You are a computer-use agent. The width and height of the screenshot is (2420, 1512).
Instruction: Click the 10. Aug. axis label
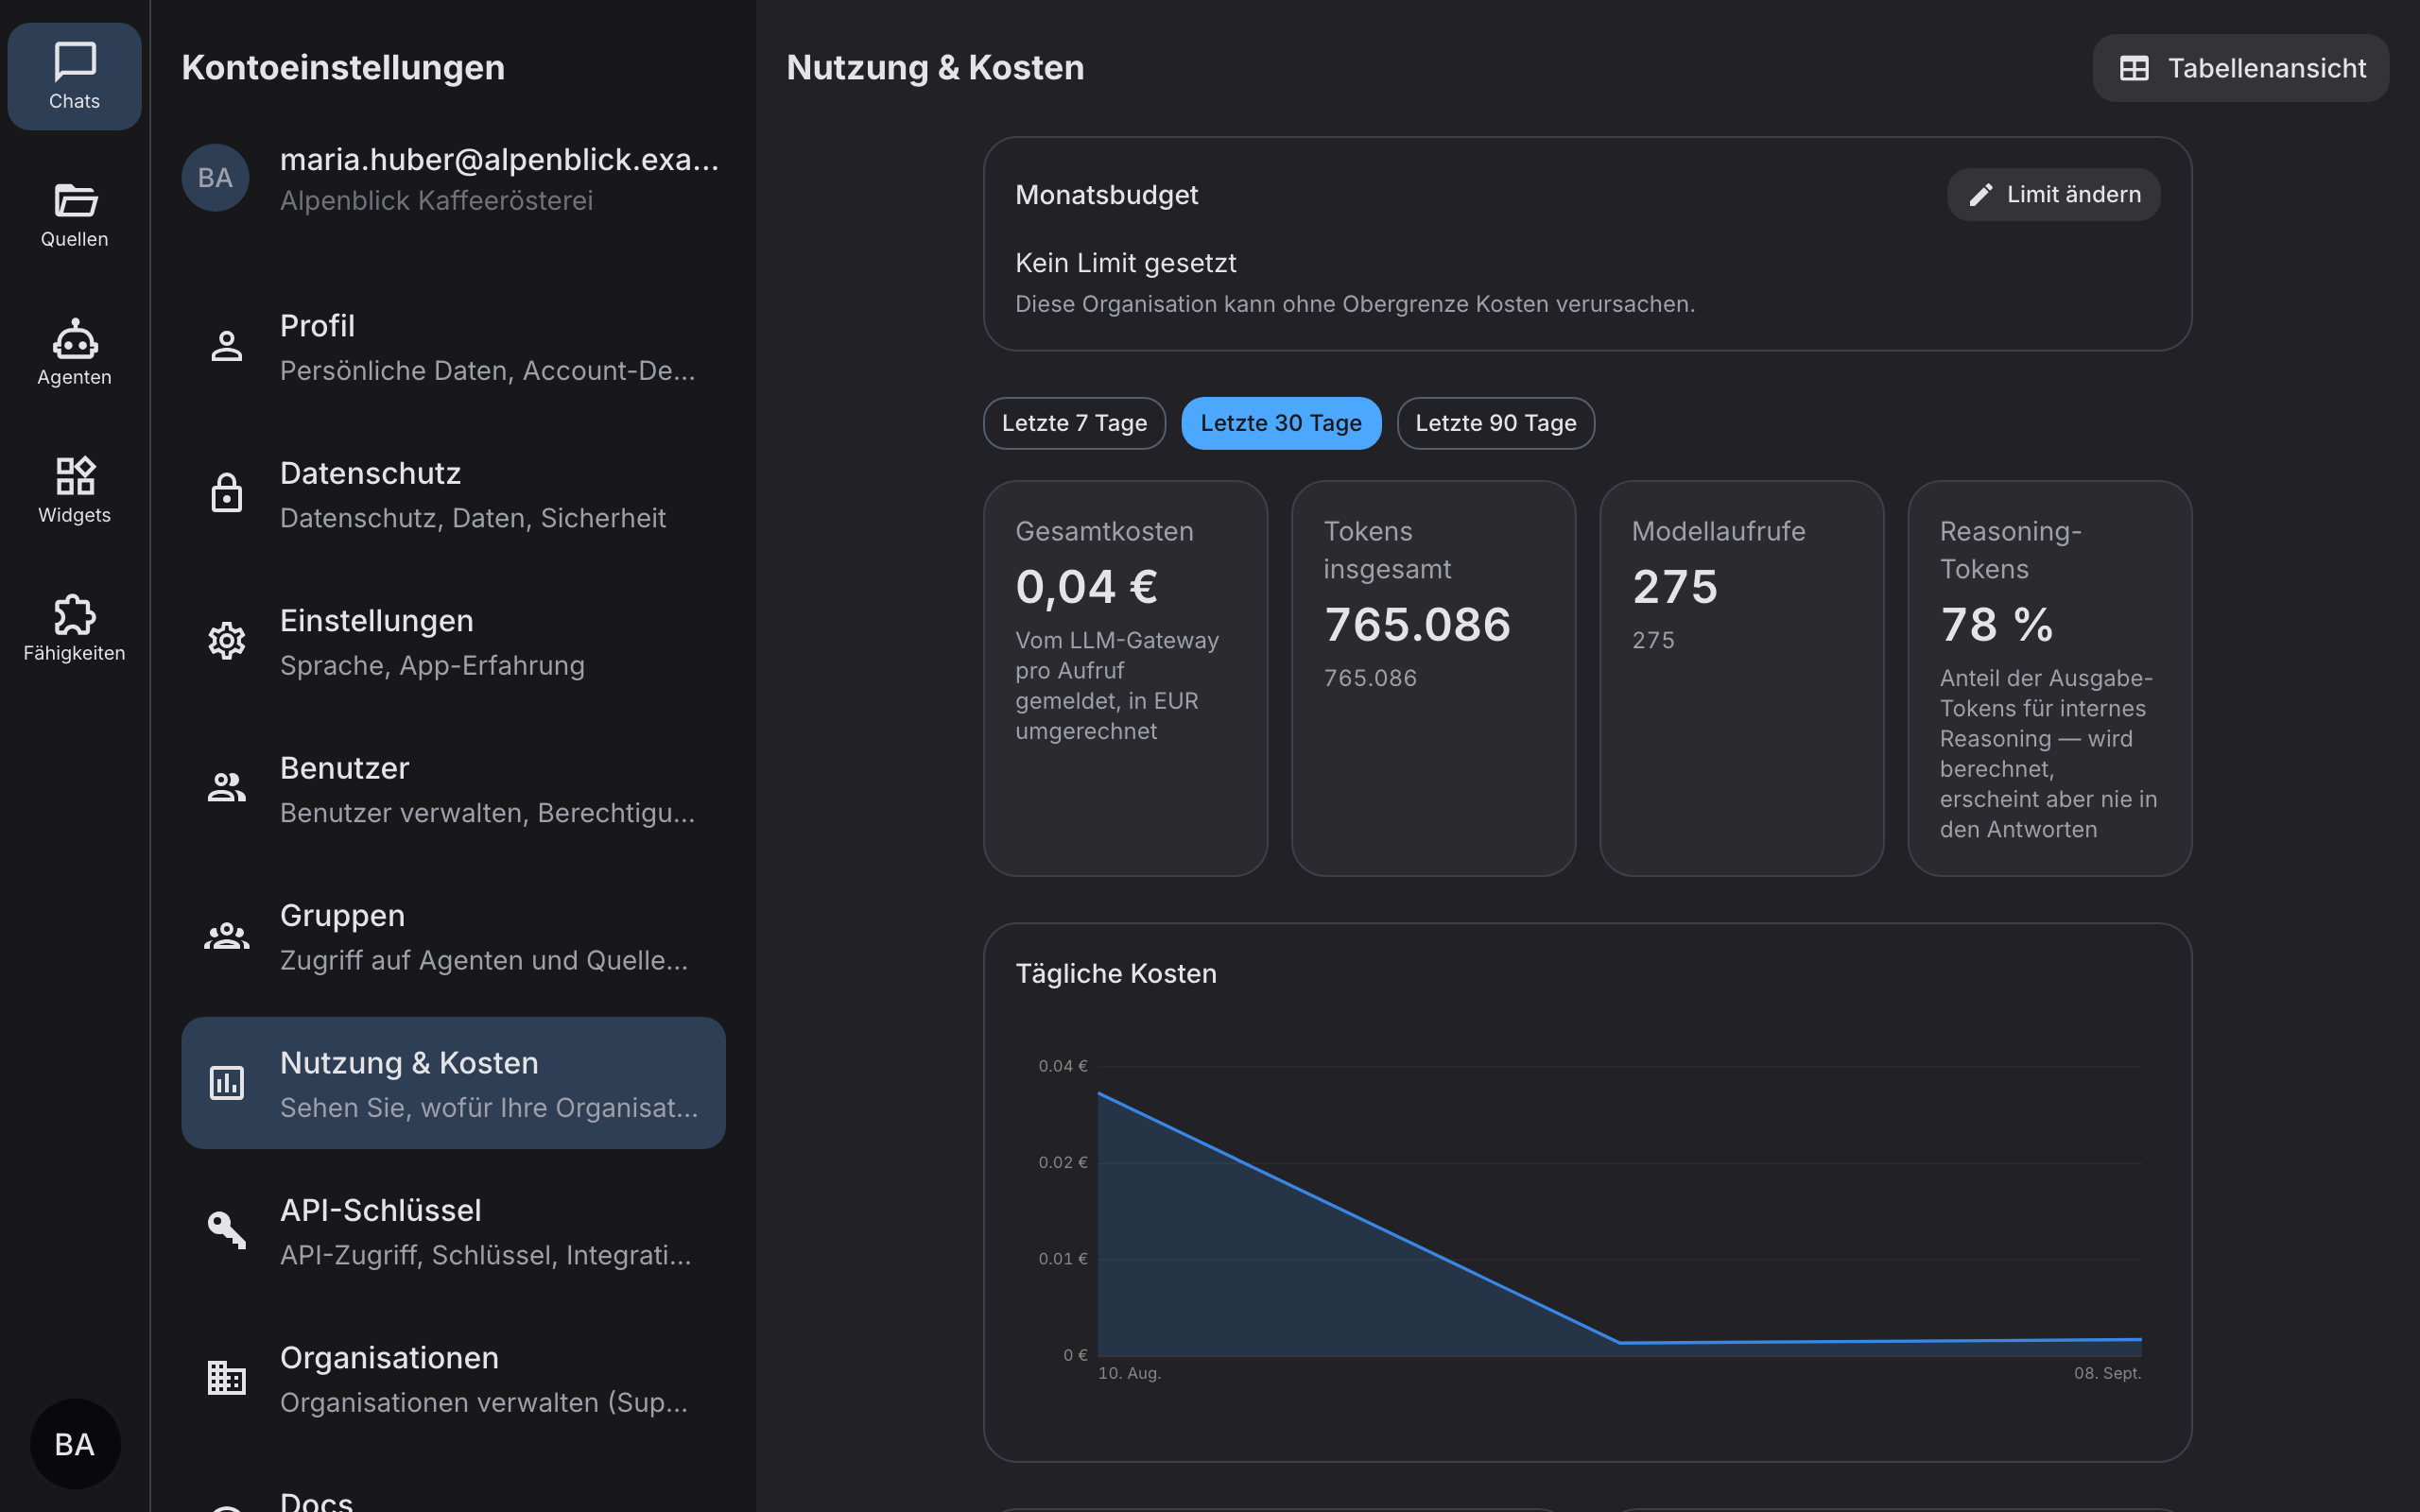(1129, 1373)
